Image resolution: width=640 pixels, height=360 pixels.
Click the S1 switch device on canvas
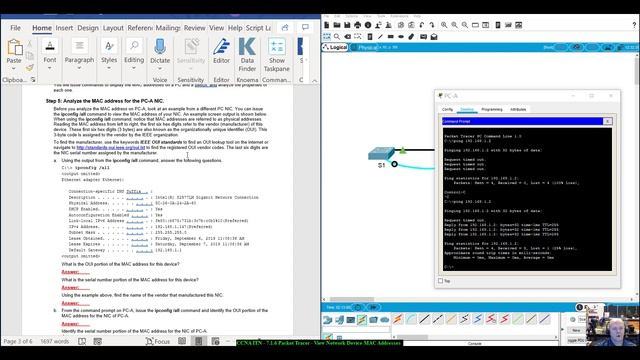click(x=381, y=154)
